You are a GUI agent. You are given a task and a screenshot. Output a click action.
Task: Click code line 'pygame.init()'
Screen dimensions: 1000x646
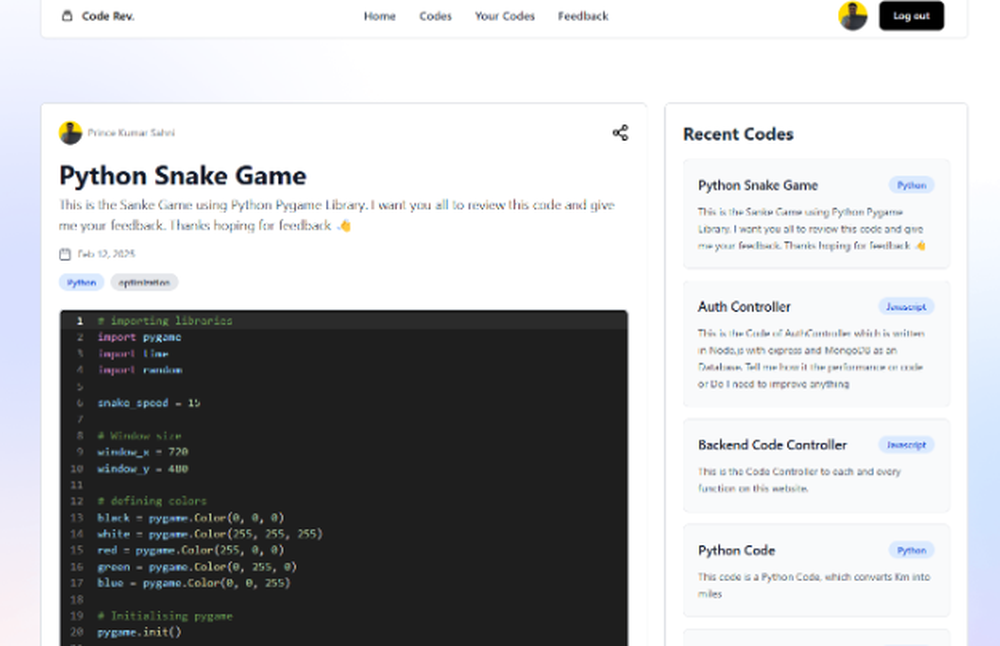pos(140,632)
